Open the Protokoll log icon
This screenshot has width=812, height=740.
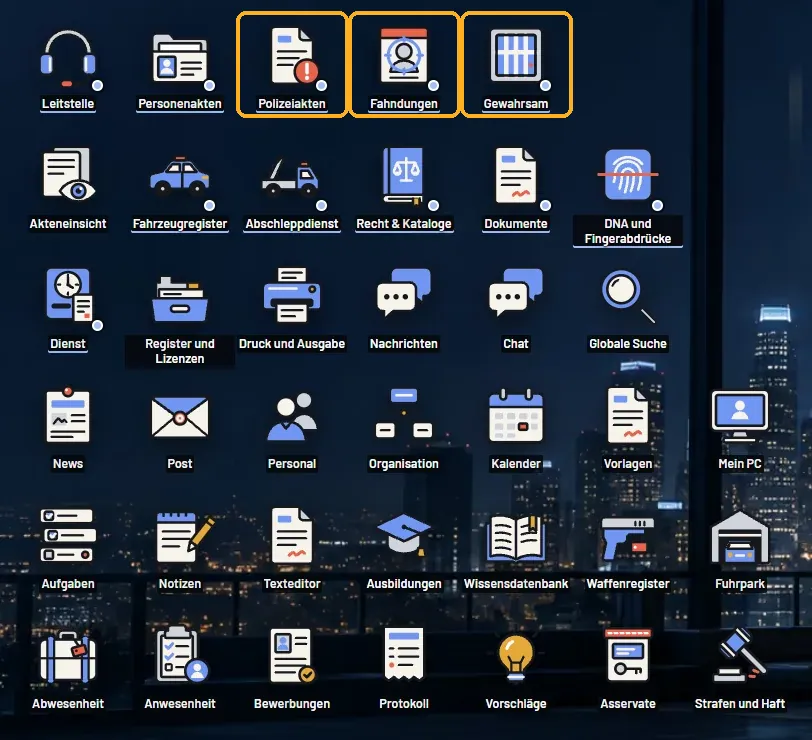click(404, 655)
